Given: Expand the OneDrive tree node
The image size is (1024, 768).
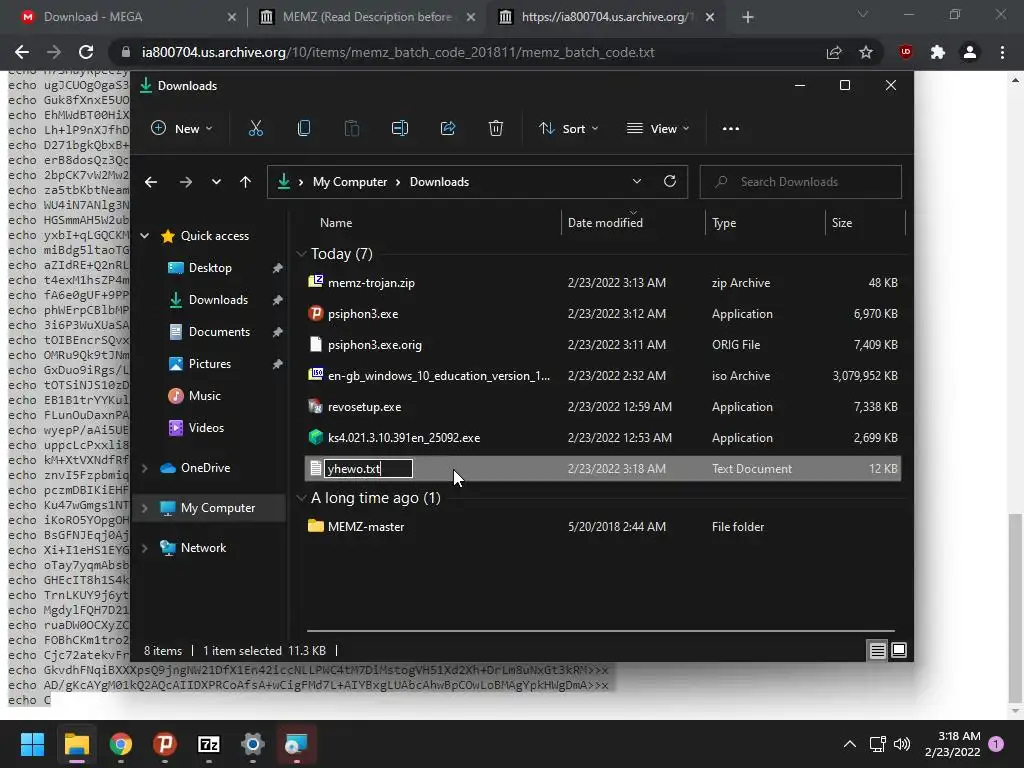Looking at the screenshot, I should 145,468.
